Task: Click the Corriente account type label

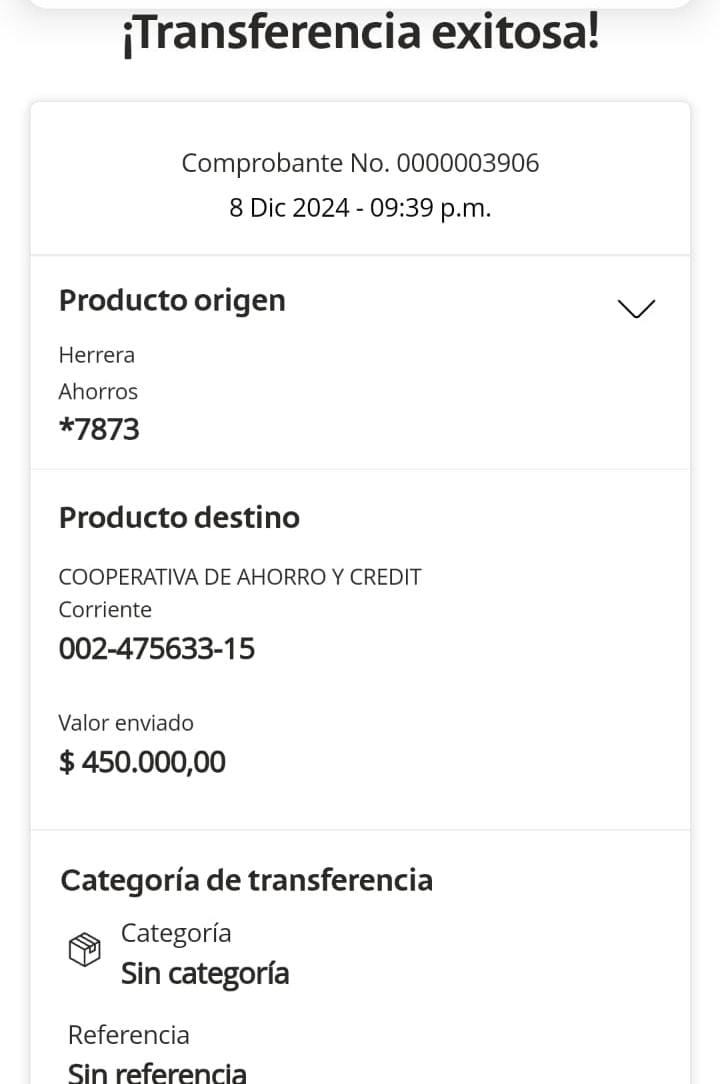Action: click(x=105, y=610)
